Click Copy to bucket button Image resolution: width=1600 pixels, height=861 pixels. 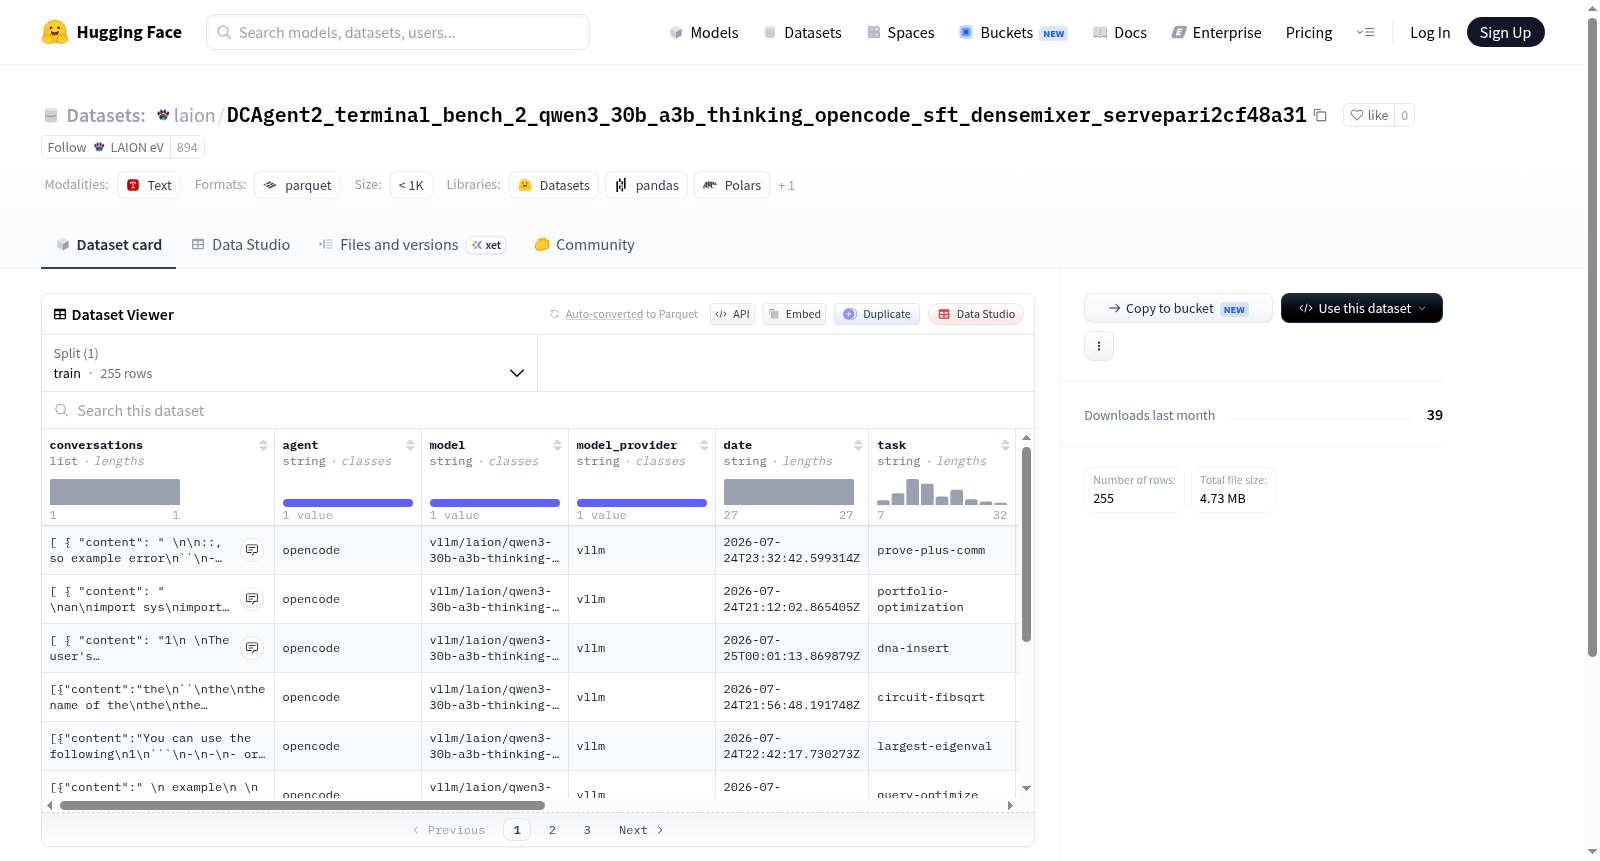pyautogui.click(x=1178, y=308)
